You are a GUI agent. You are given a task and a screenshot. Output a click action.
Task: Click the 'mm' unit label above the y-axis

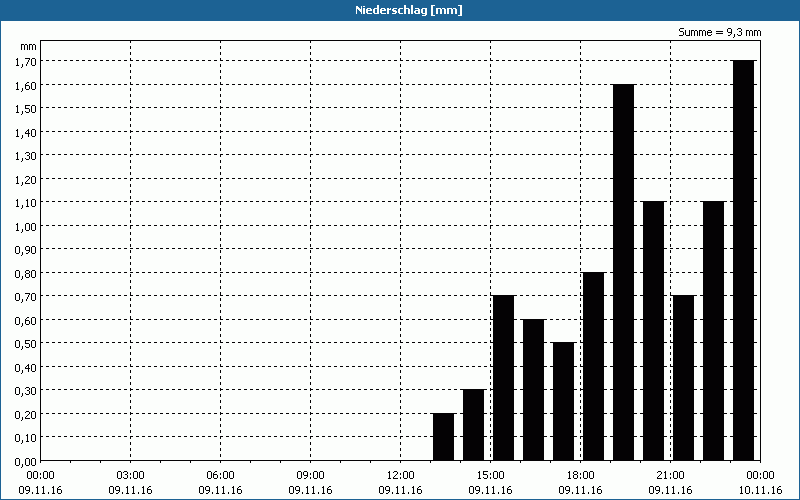[28, 46]
